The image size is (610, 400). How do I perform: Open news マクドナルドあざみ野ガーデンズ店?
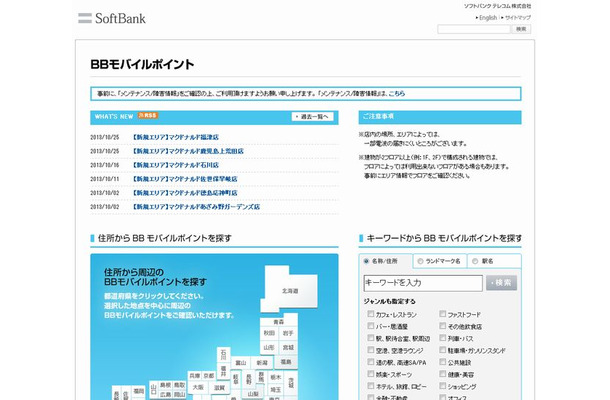(x=196, y=207)
